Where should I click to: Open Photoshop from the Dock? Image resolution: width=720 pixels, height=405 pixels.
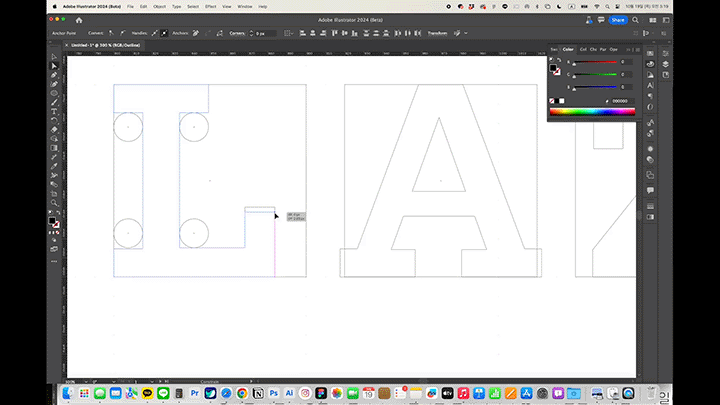coord(274,394)
